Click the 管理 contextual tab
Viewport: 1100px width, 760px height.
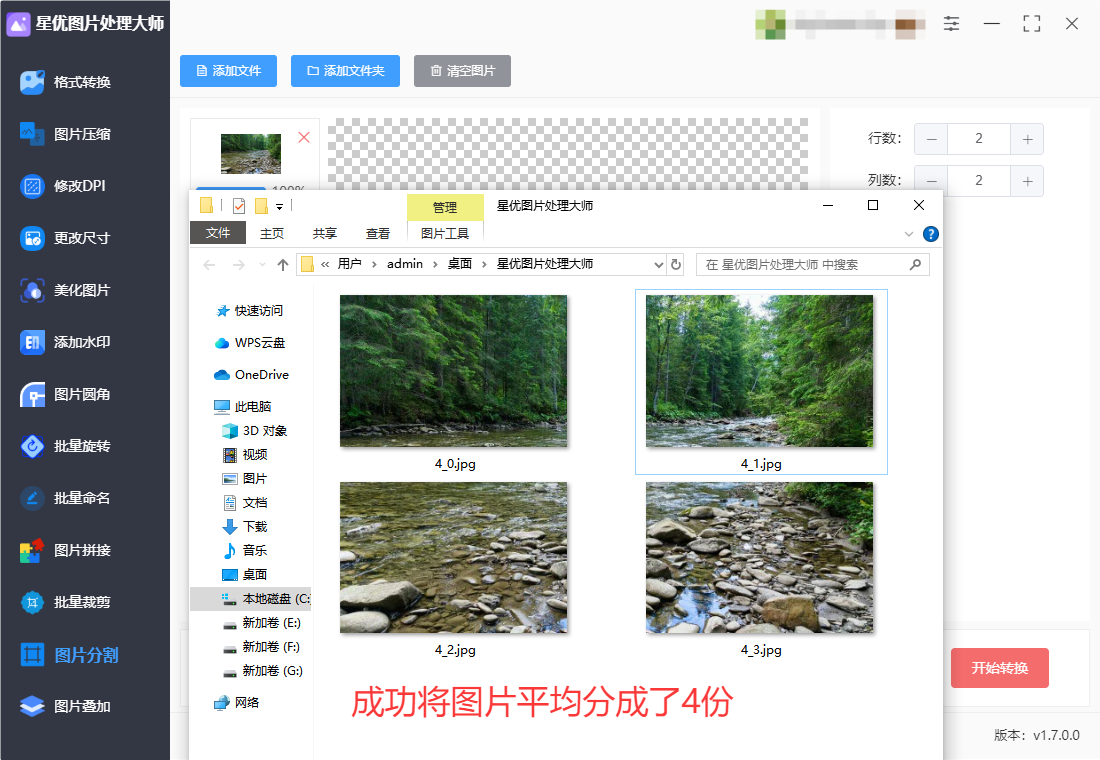coord(445,208)
